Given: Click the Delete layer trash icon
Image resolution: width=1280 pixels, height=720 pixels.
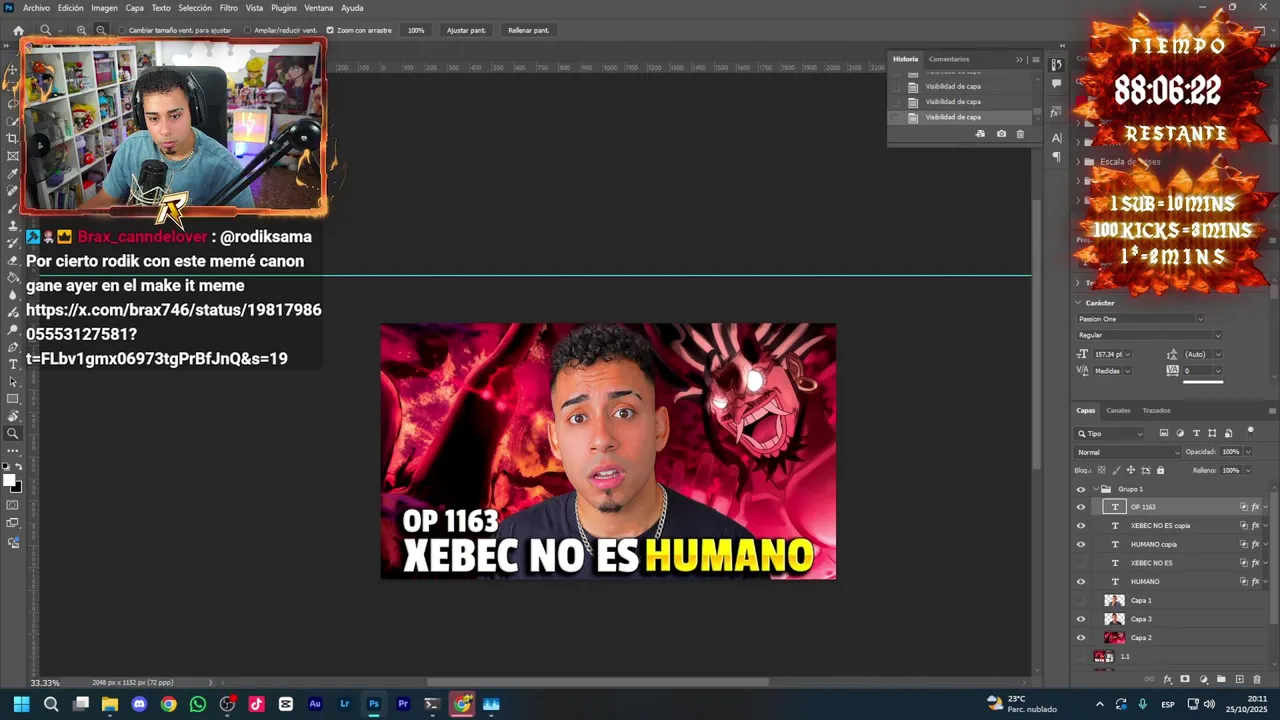Looking at the screenshot, I should pos(1257,679).
